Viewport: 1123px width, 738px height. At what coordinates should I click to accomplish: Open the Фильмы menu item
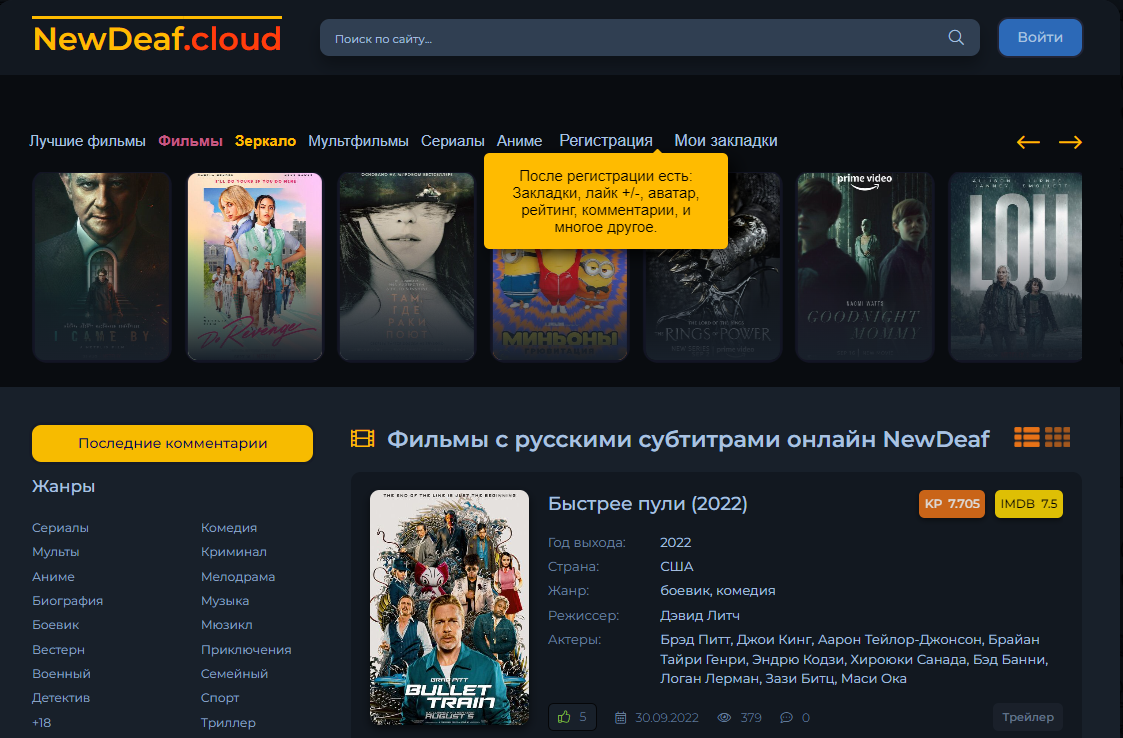click(191, 141)
